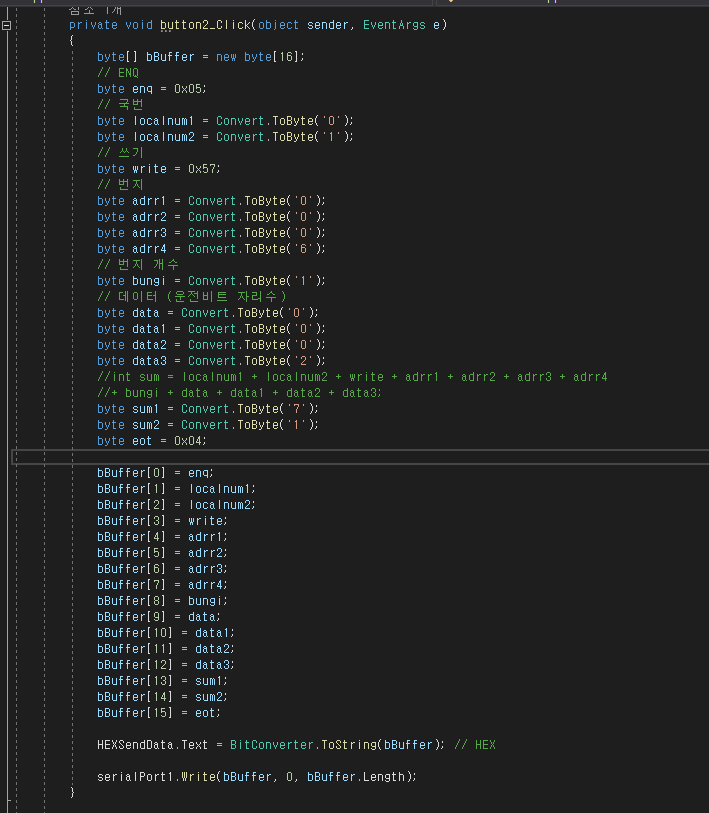The width and height of the screenshot is (709, 813).
Task: Click the 'EventArgs' parameter type
Action: [x=394, y=25]
